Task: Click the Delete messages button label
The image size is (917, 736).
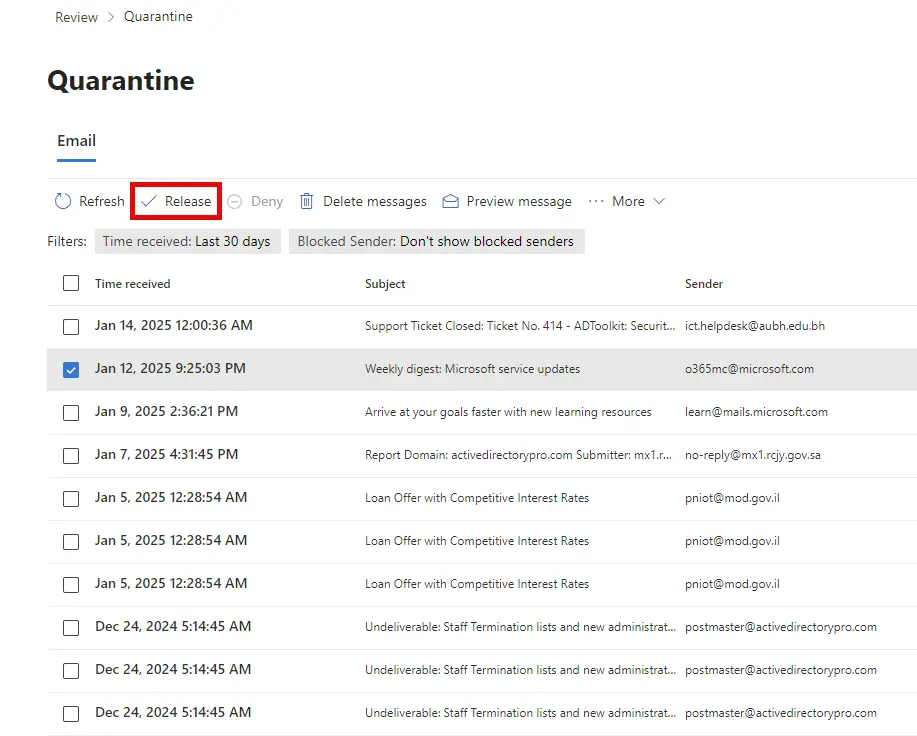Action: pyautogui.click(x=375, y=201)
